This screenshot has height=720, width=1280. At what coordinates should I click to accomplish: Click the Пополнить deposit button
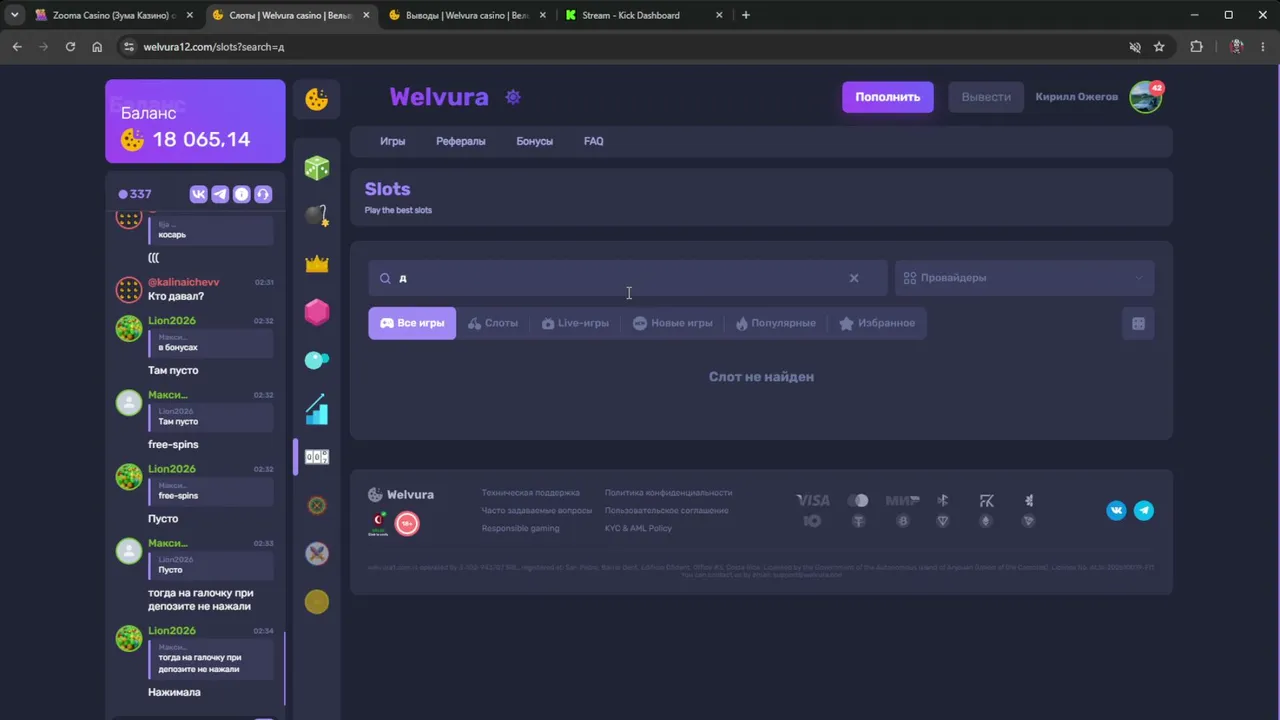coord(888,97)
